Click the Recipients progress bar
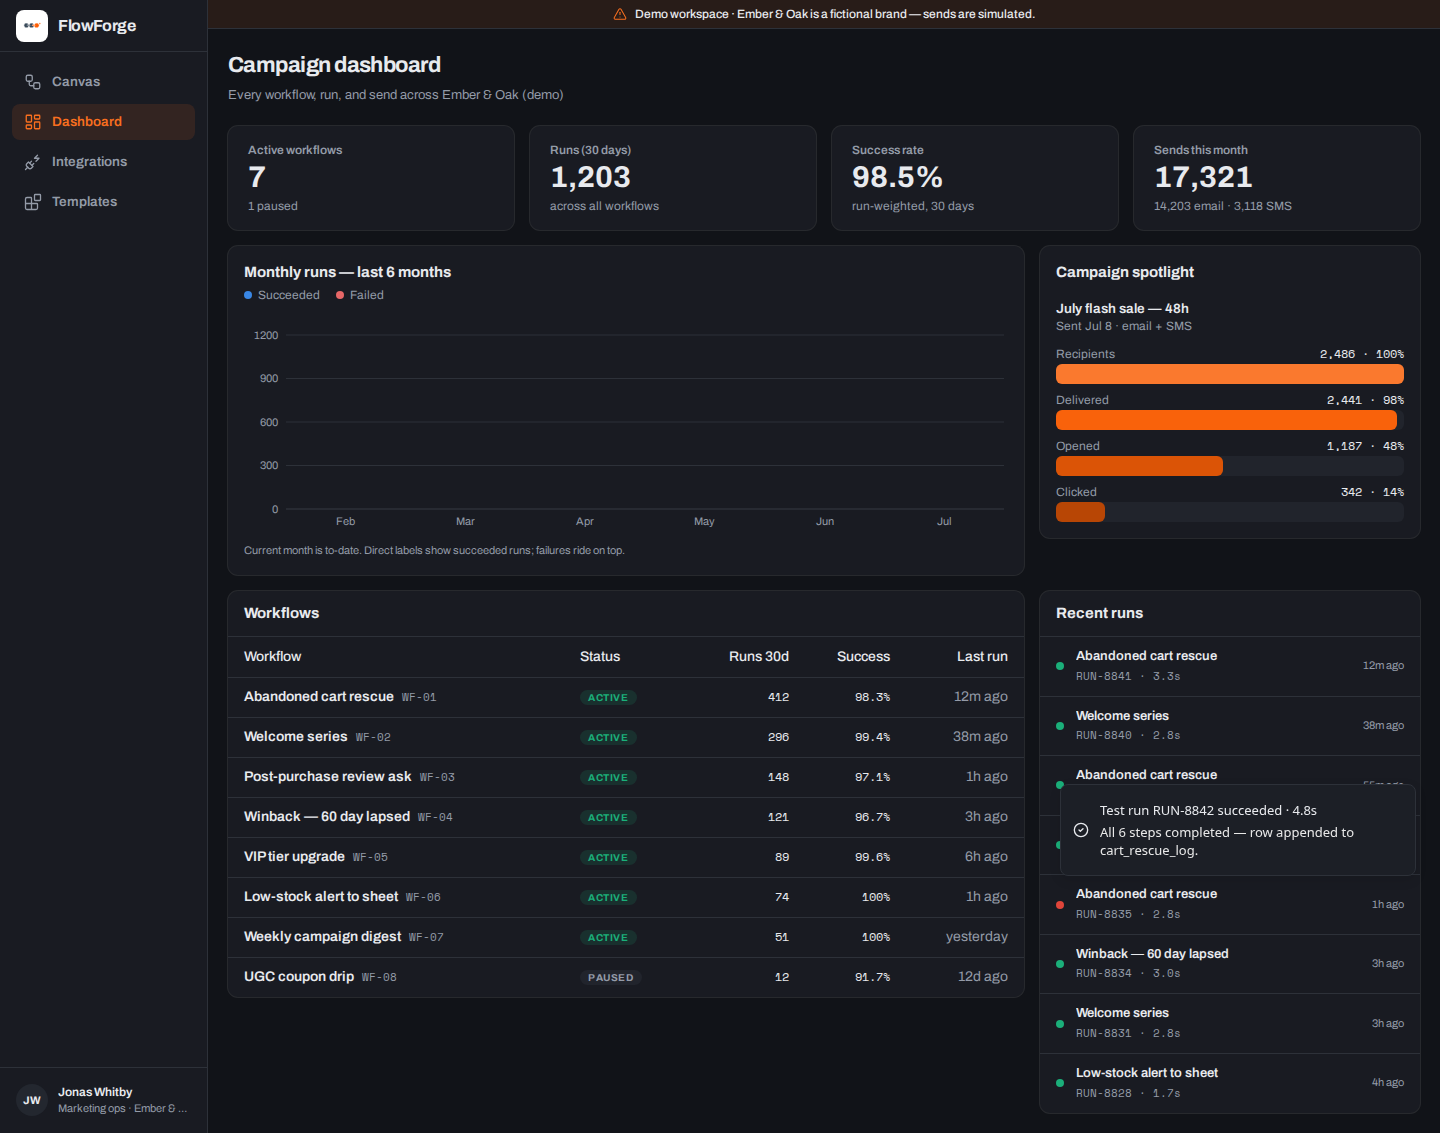The width and height of the screenshot is (1440, 1133). point(1230,374)
